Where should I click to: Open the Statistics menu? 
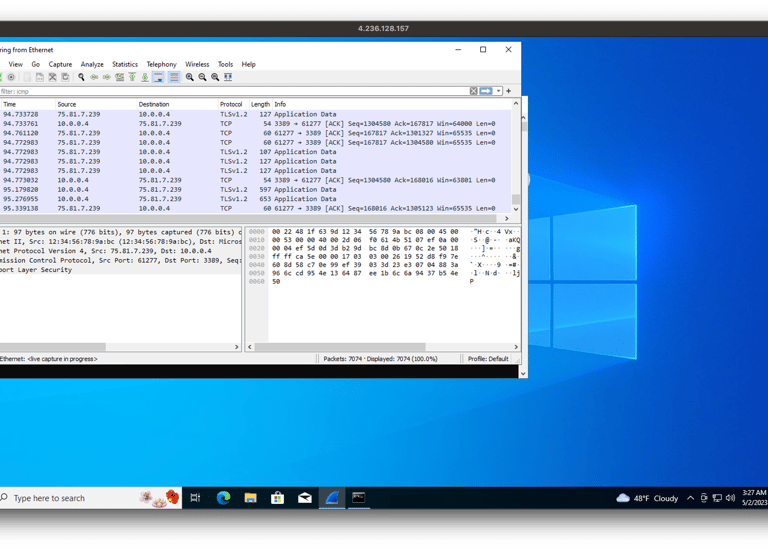click(x=125, y=64)
